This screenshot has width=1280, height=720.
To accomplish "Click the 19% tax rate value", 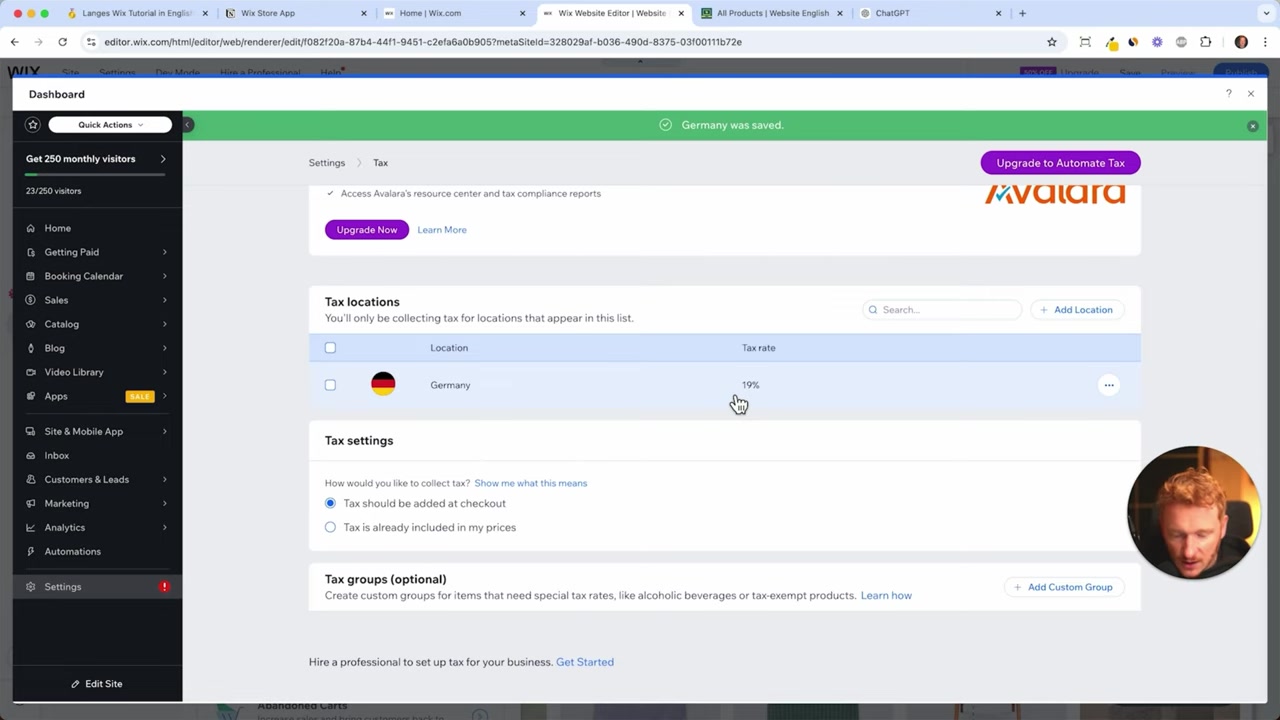I will [750, 385].
